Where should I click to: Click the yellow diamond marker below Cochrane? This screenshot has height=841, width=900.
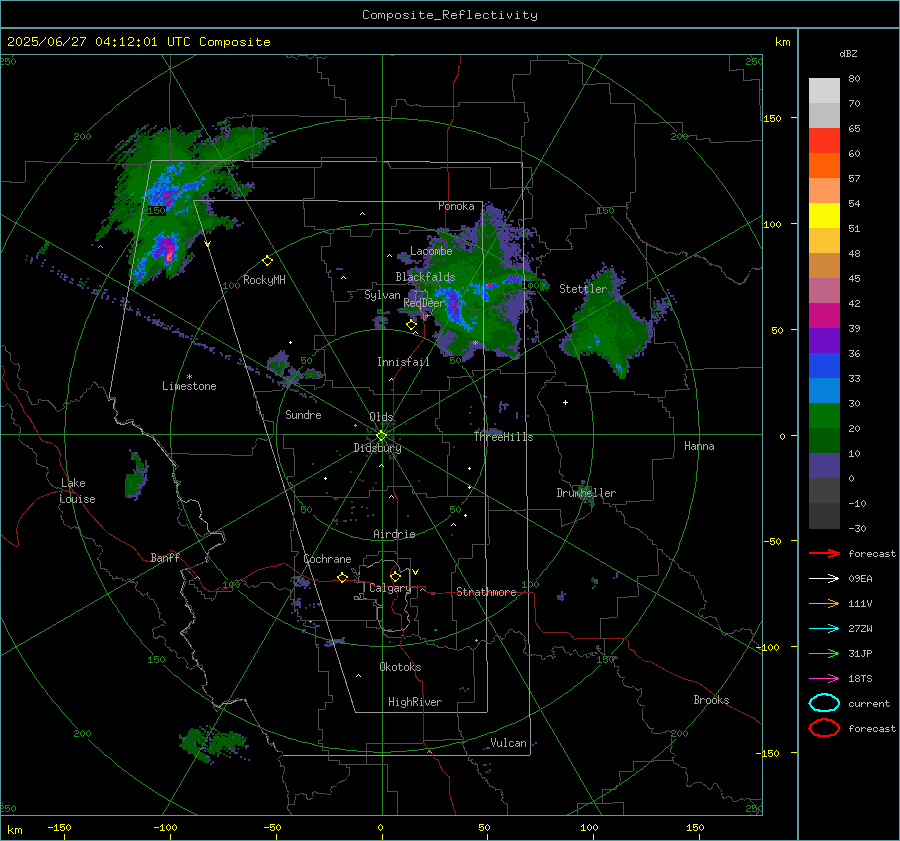(342, 578)
